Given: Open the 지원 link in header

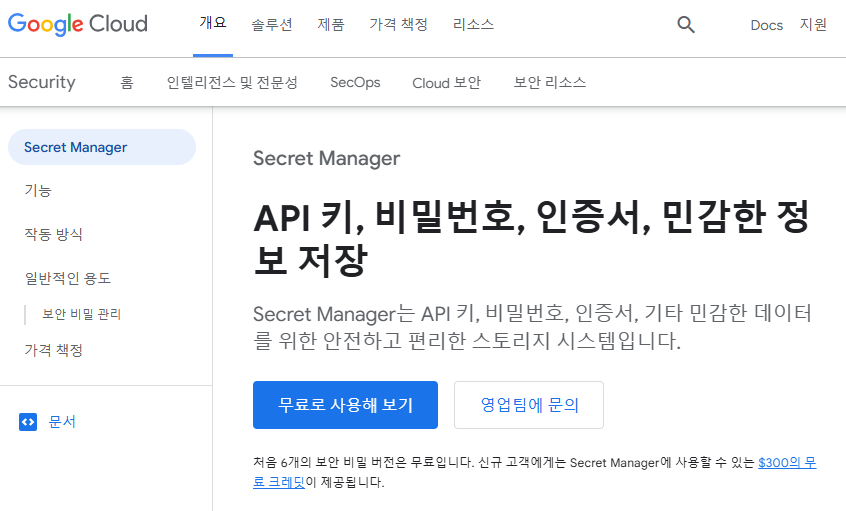Looking at the screenshot, I should 813,24.
